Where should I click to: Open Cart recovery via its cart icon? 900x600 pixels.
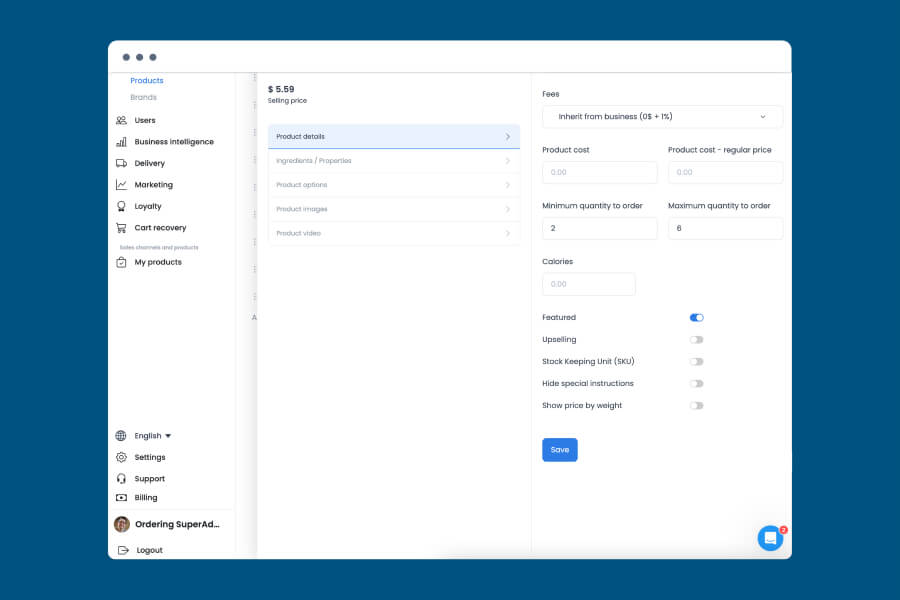pos(121,227)
